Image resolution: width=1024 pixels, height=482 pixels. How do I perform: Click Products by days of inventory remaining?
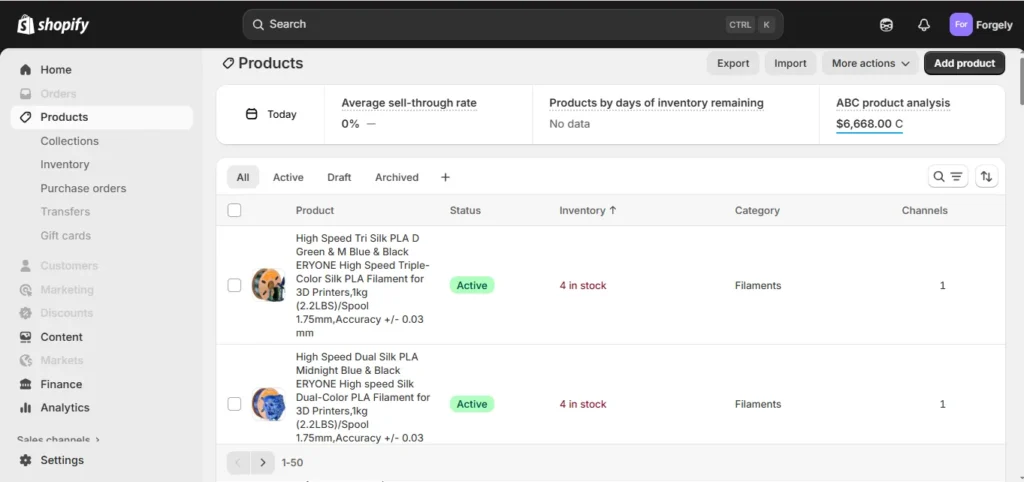tap(656, 103)
